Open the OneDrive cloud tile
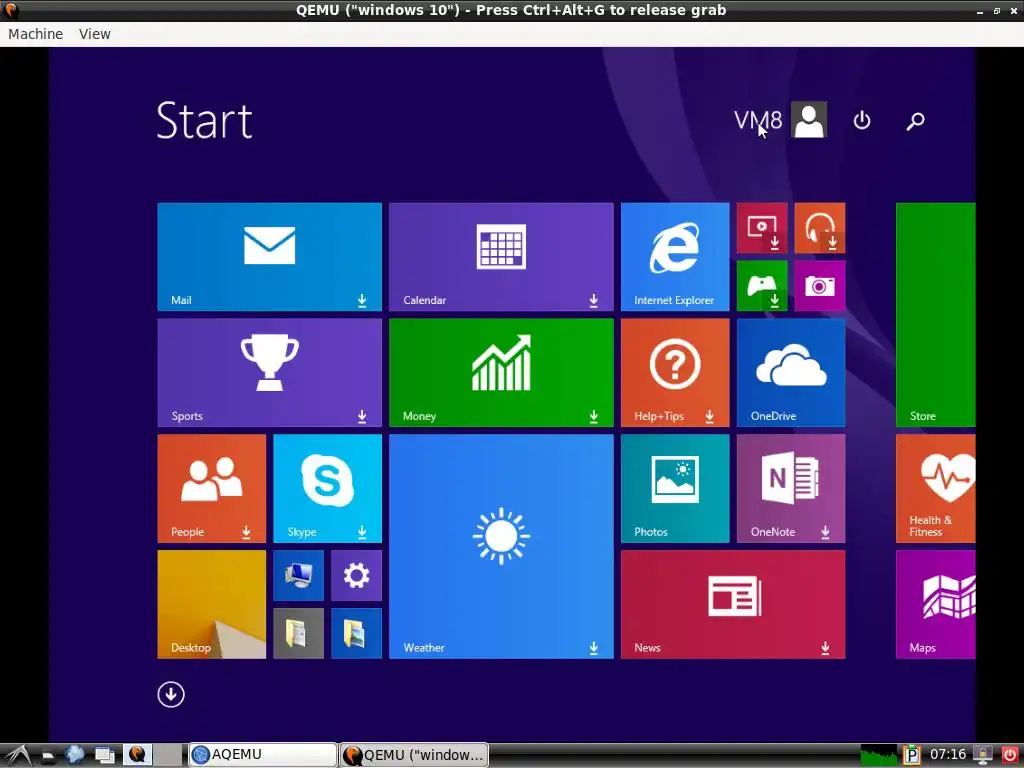 [791, 372]
